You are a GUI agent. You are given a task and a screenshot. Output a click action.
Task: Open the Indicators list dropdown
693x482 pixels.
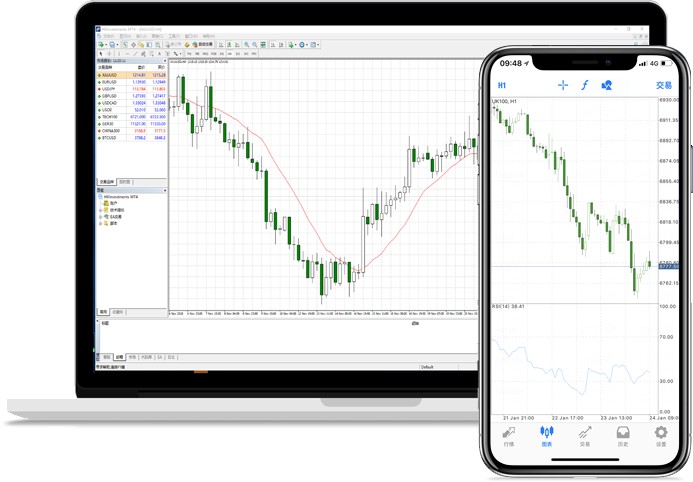[296, 45]
